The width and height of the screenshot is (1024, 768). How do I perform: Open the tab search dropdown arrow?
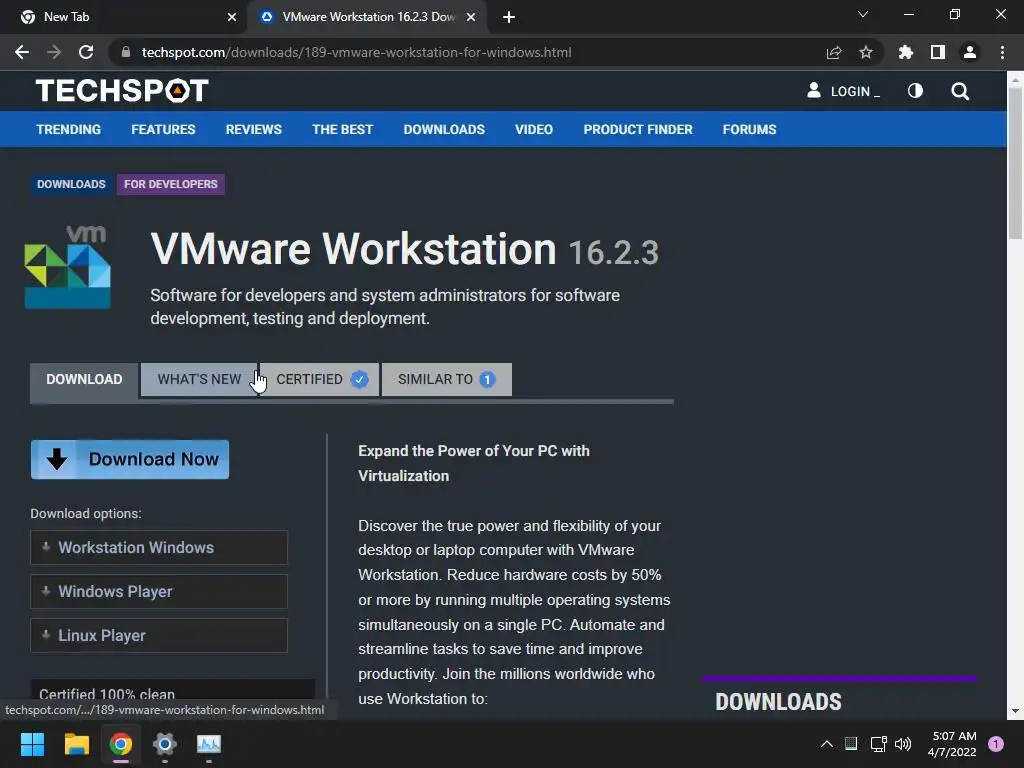(x=863, y=14)
